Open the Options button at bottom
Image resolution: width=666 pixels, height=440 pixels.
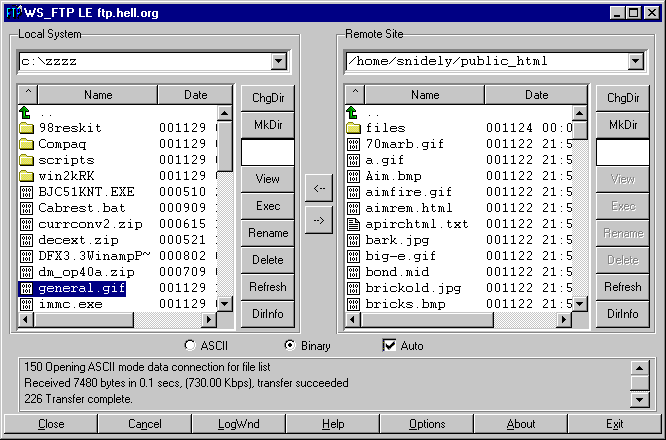pos(427,424)
